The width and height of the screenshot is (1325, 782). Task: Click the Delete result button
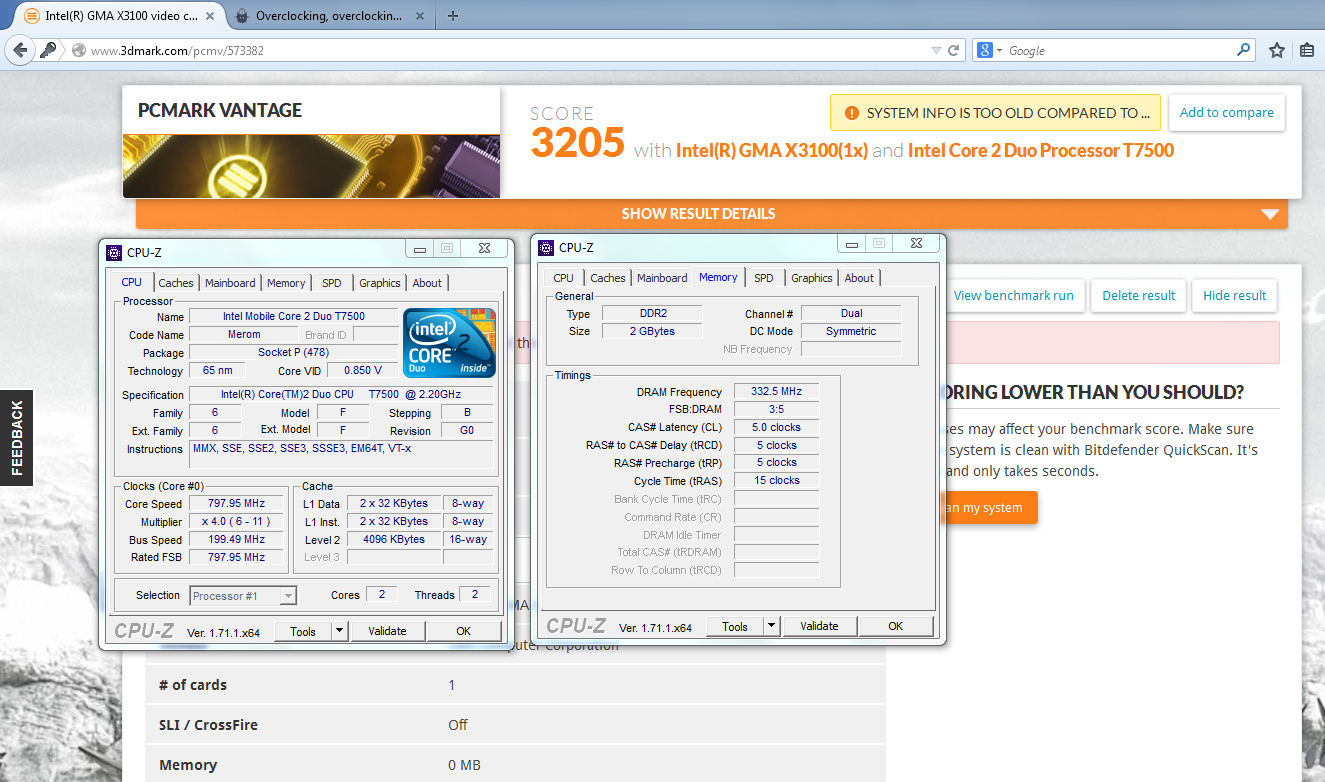pyautogui.click(x=1139, y=295)
